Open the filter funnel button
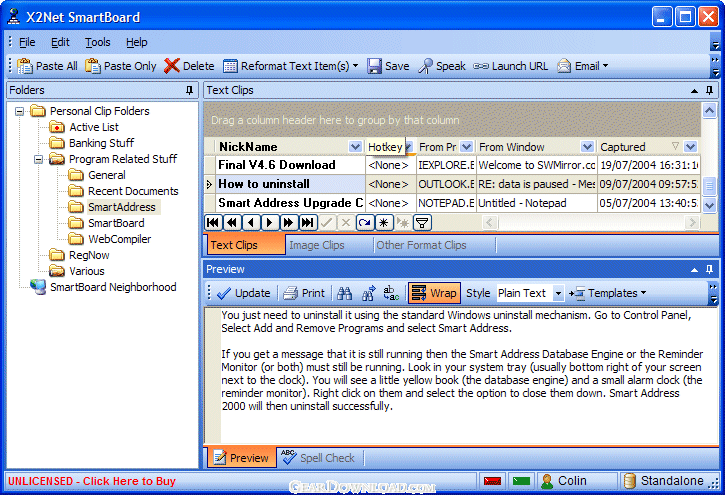 422,223
